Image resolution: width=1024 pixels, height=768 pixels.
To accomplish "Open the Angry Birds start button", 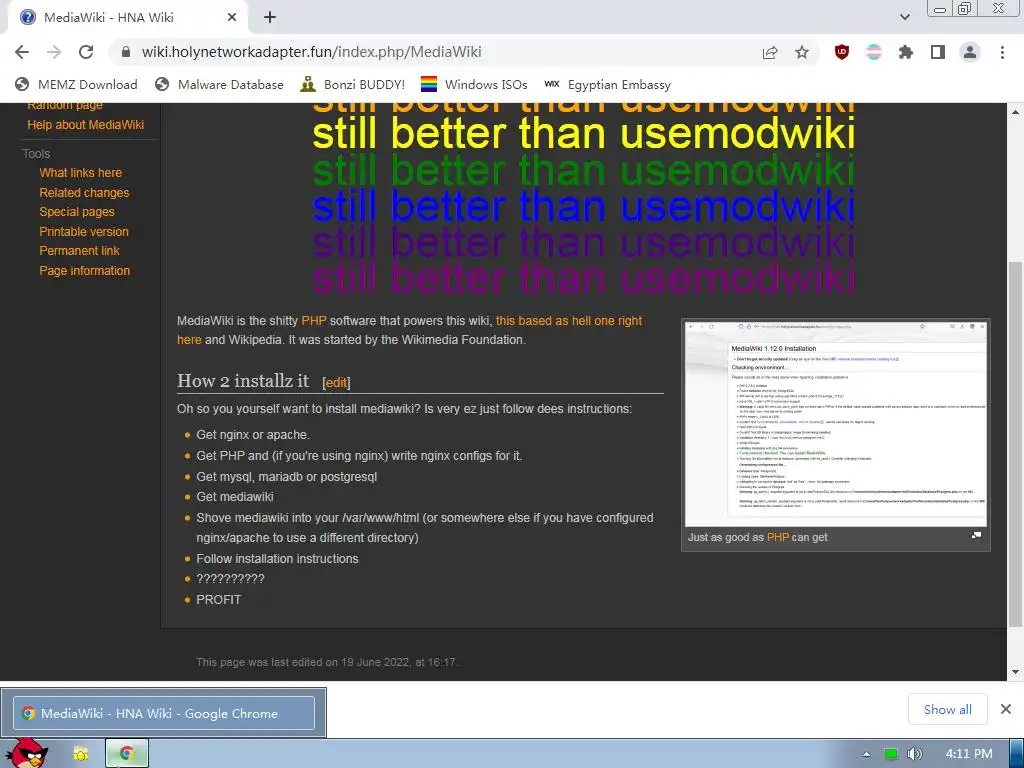I will pos(26,753).
